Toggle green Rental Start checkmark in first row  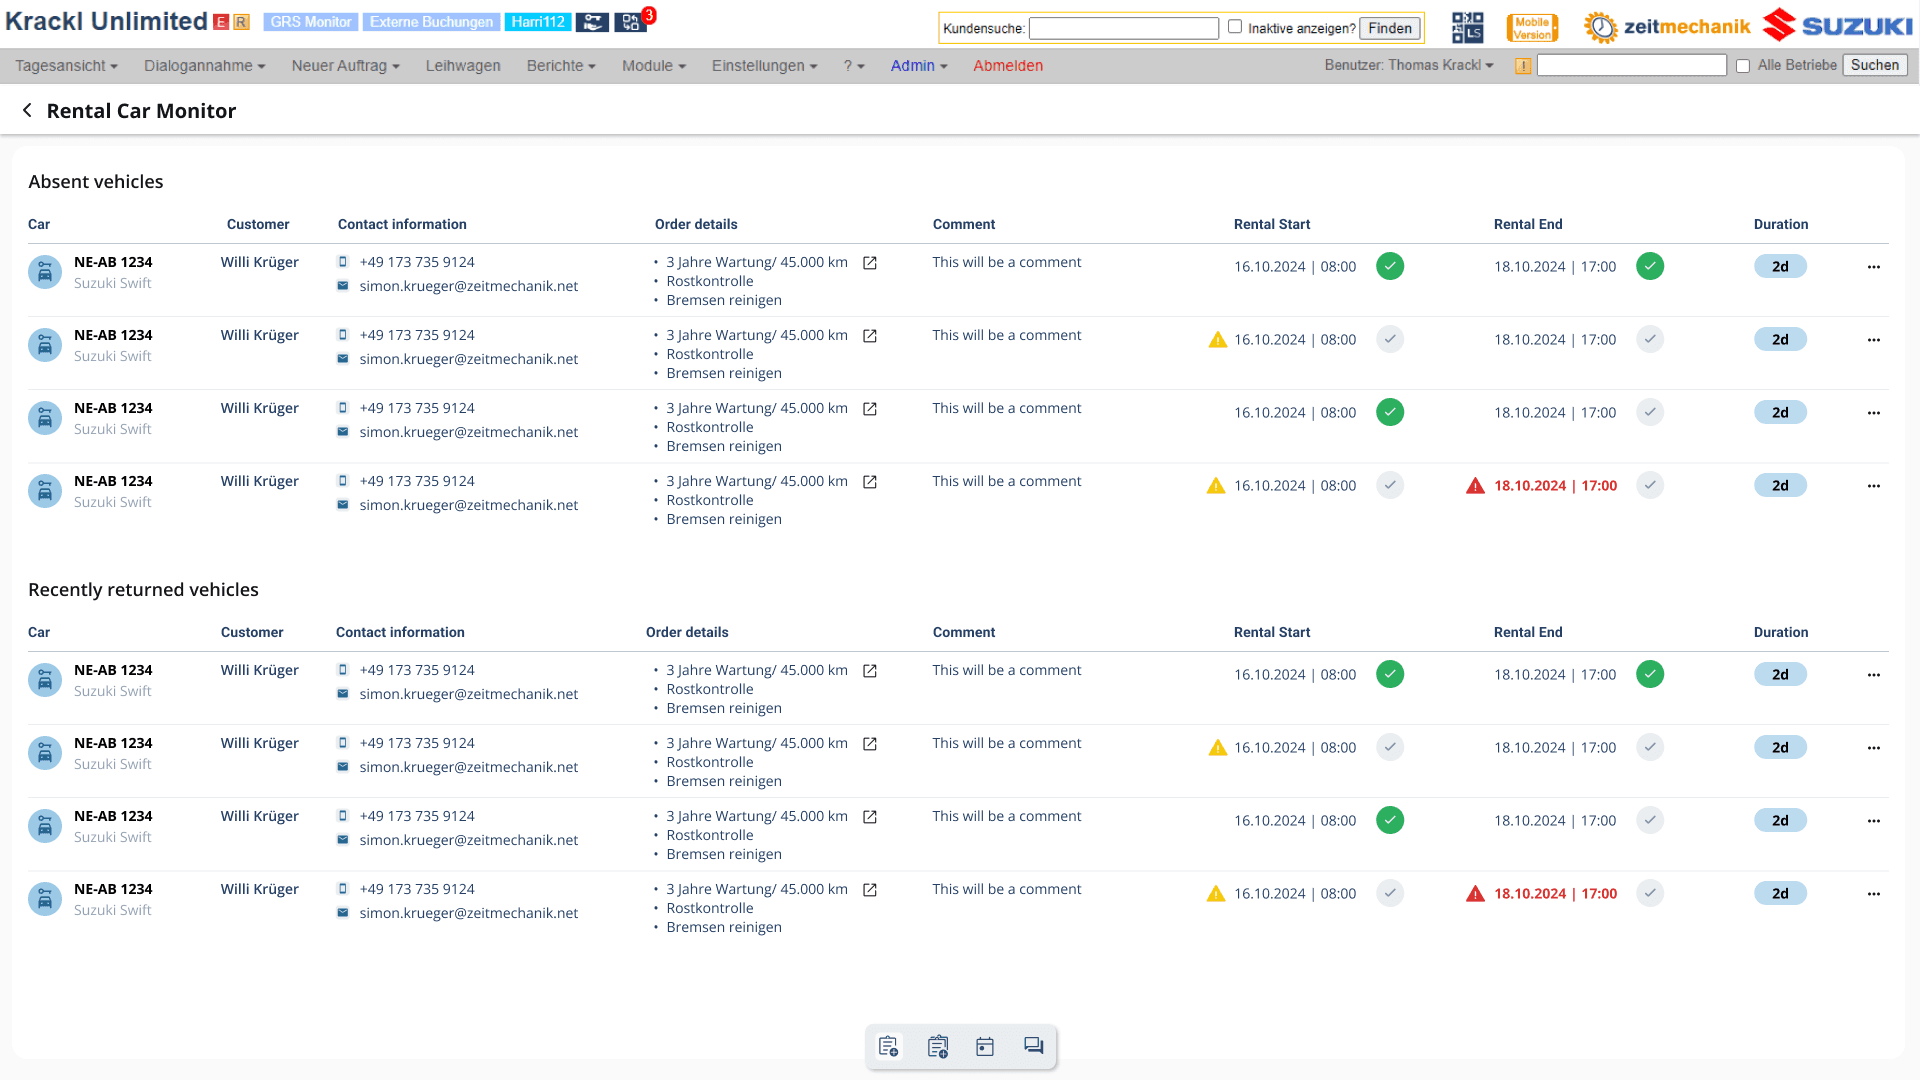pyautogui.click(x=1389, y=266)
